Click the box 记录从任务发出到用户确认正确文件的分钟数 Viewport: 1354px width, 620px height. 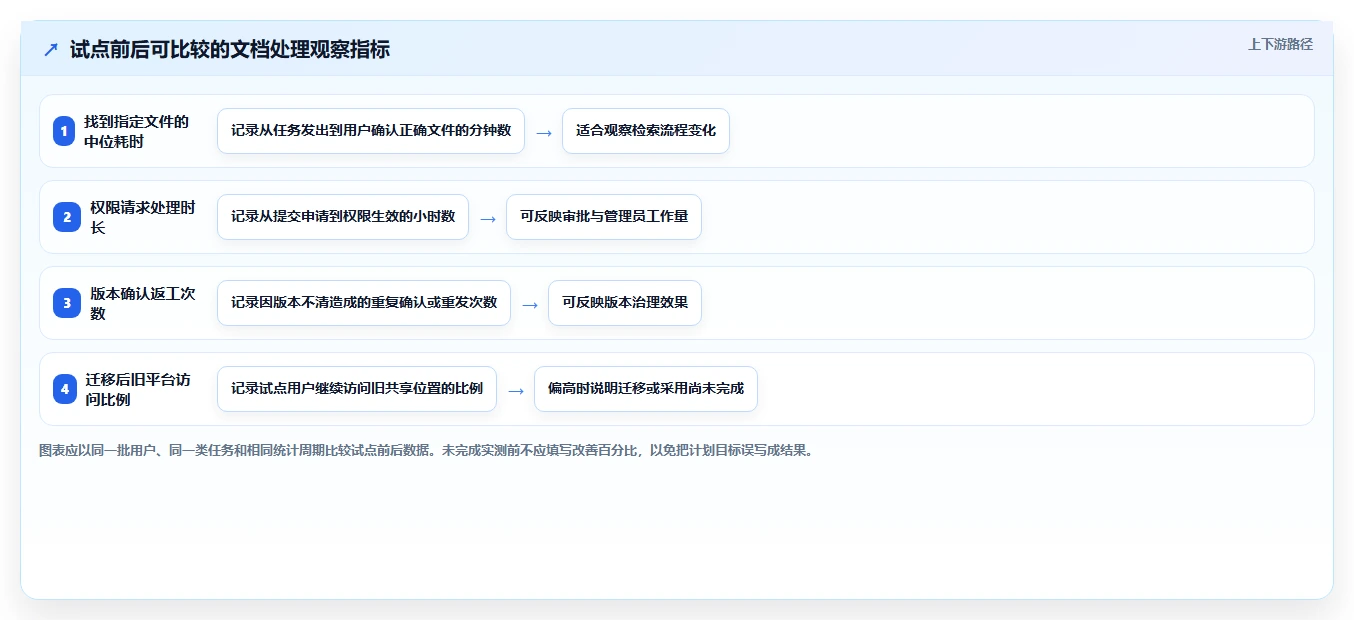(x=371, y=131)
